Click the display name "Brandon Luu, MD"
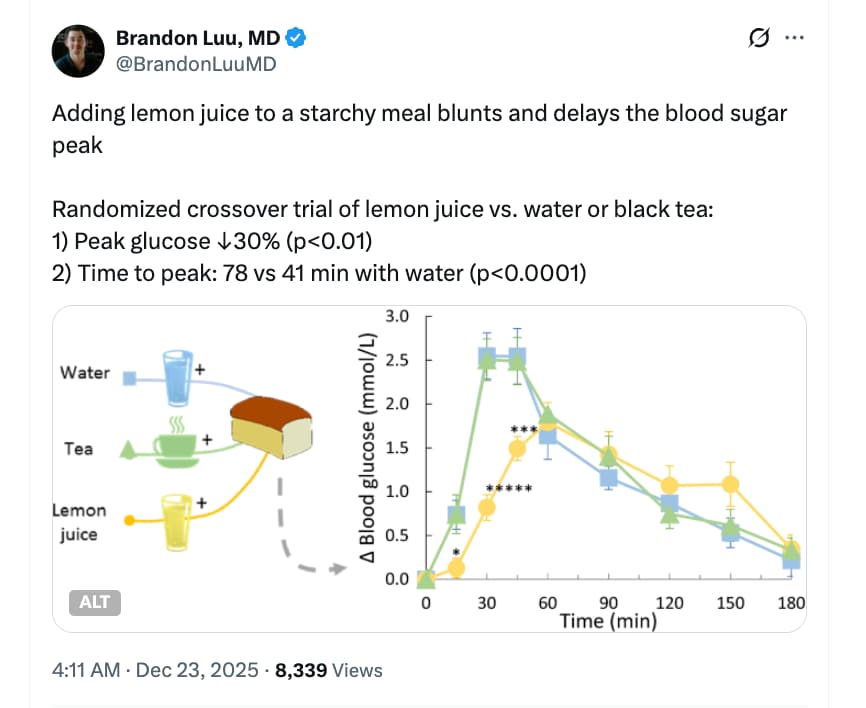Image resolution: width=866 pixels, height=708 pixels. (x=197, y=39)
